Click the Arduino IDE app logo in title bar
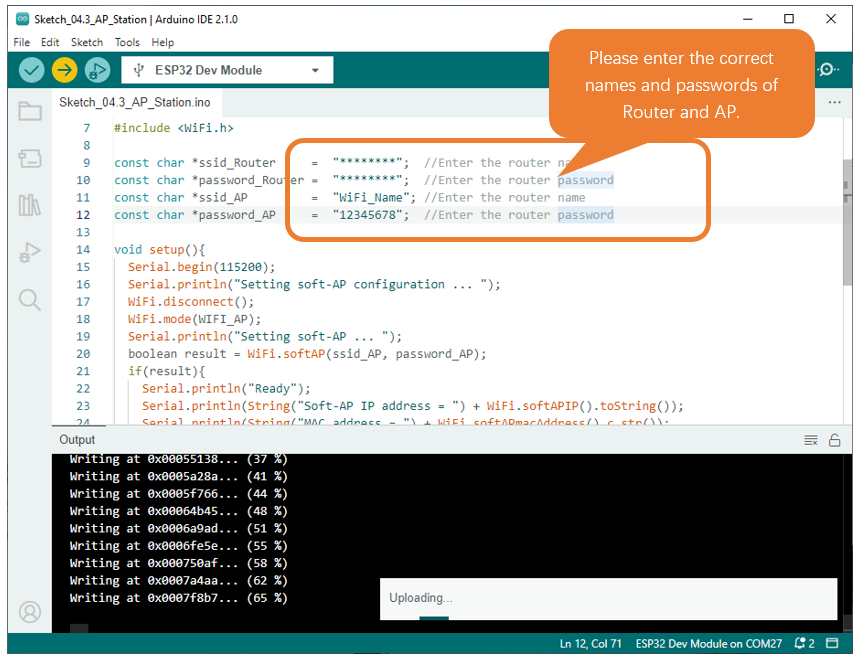Image resolution: width=862 pixels, height=660 pixels. (23, 19)
